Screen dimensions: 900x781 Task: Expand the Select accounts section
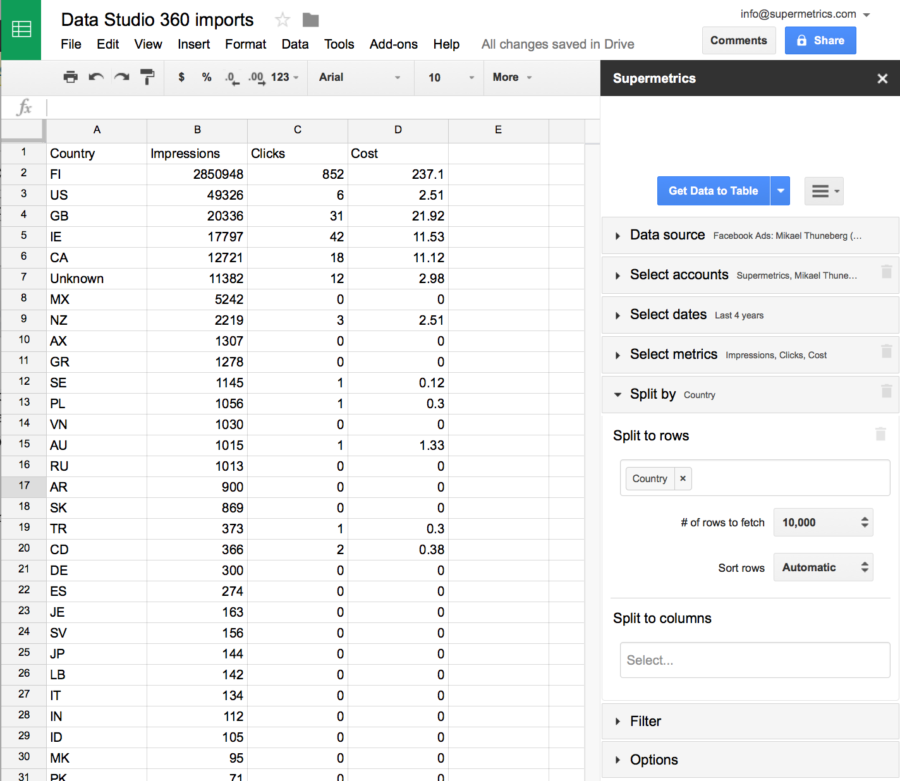tap(740, 275)
